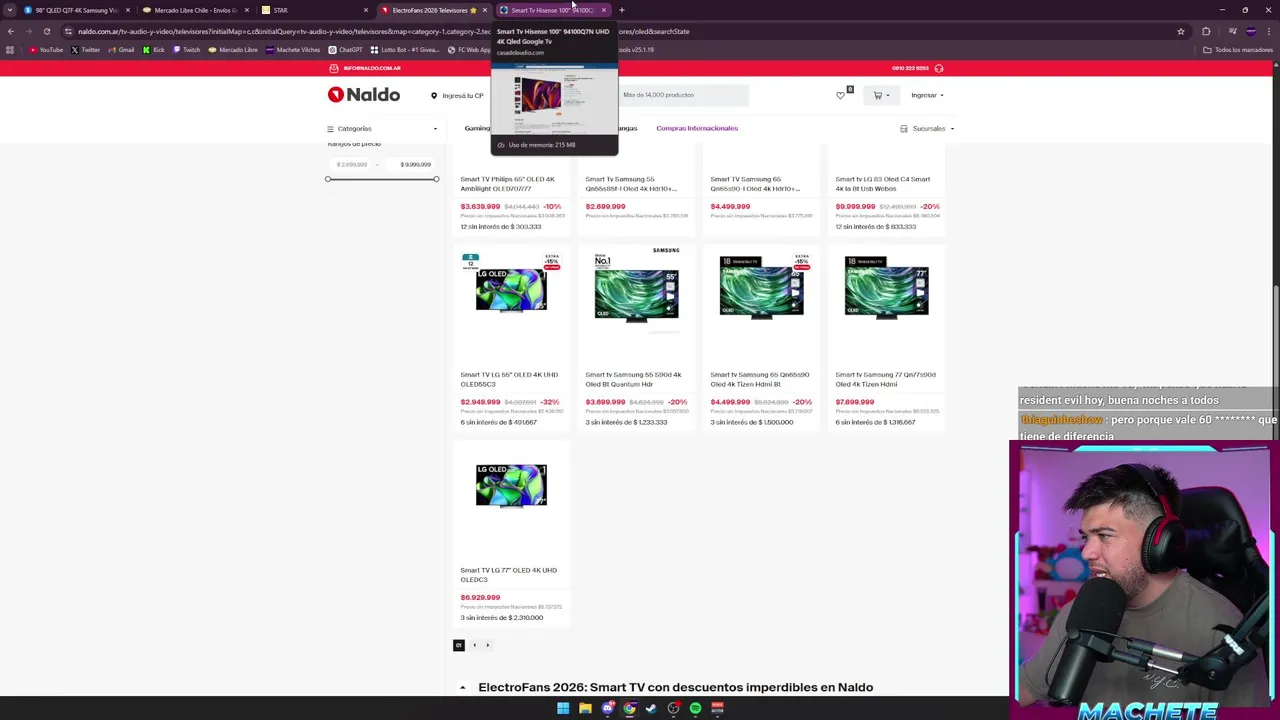Click the address bar site info icon
Screen dimensions: 1280x720
point(69,31)
